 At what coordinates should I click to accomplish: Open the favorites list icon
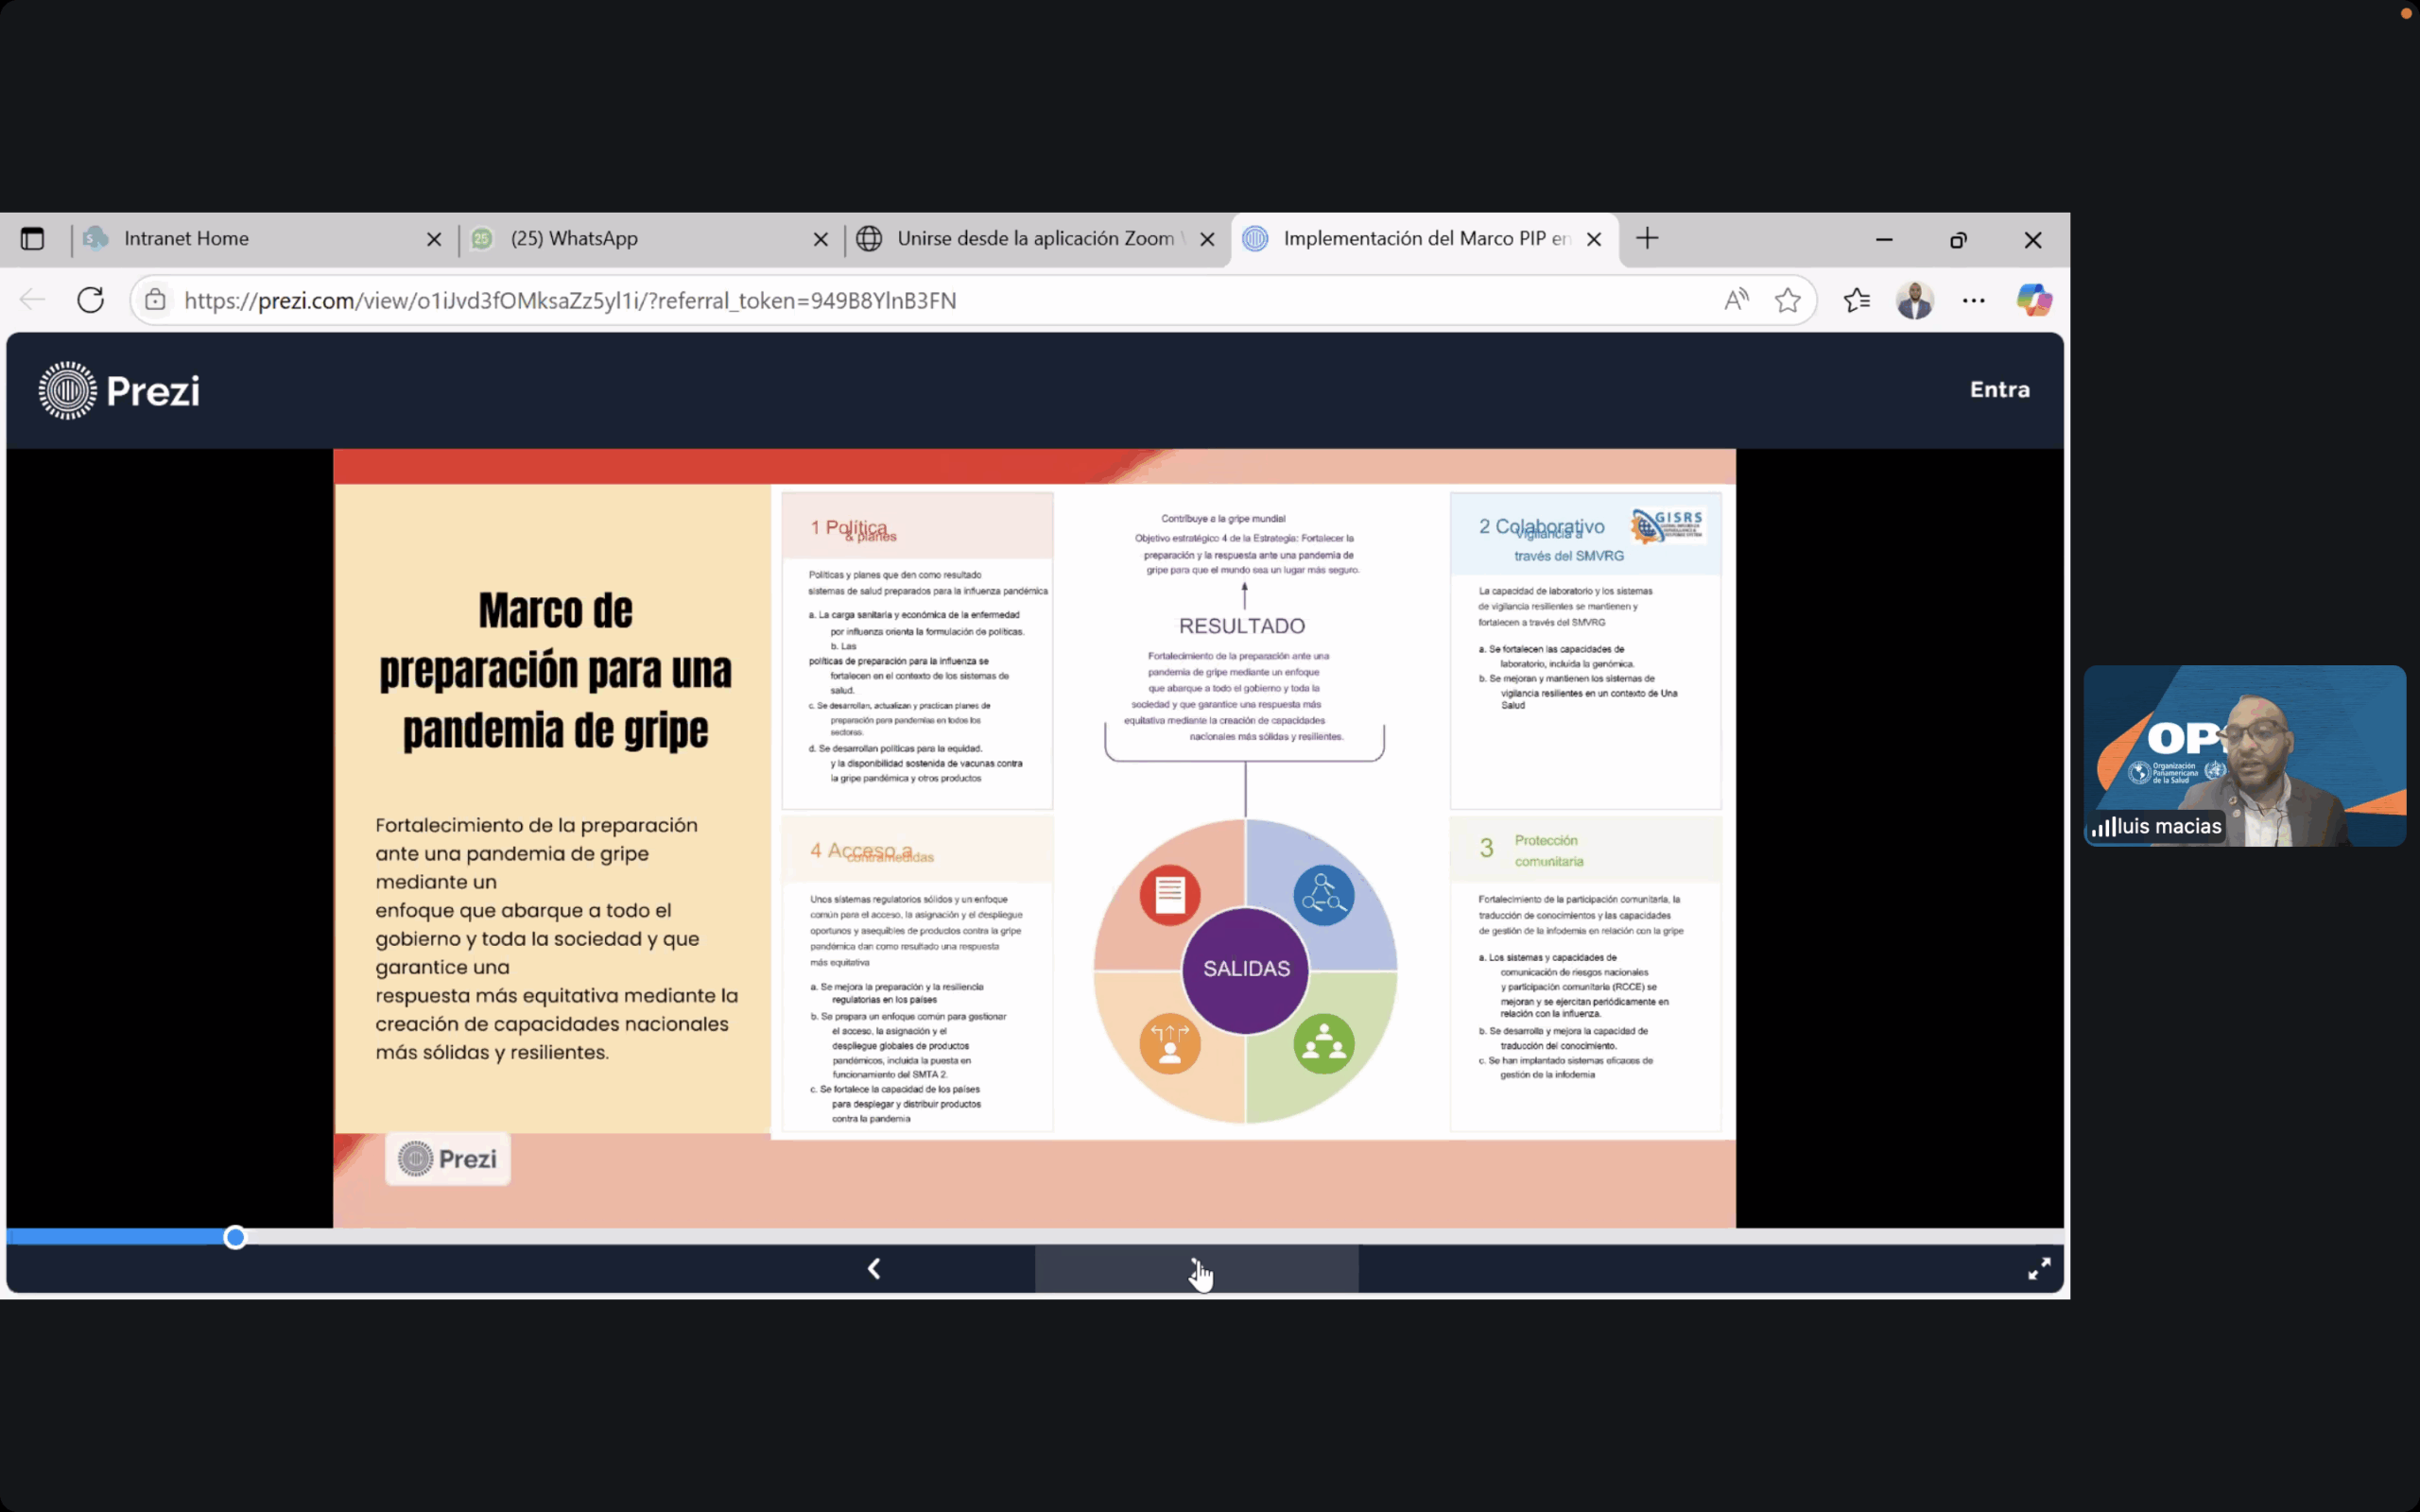(1857, 300)
